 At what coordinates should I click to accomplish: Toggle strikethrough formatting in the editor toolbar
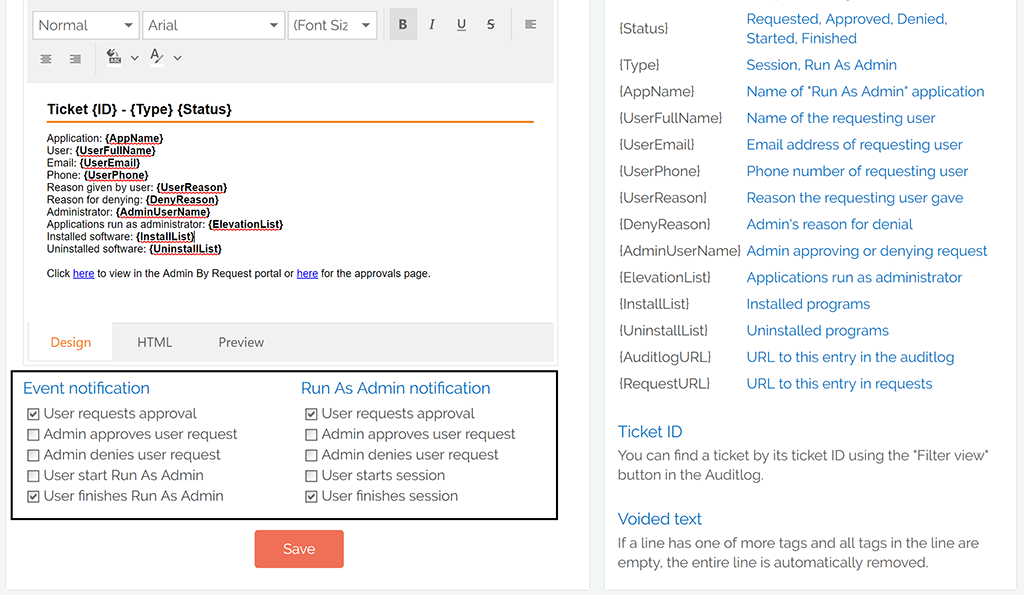coord(490,25)
